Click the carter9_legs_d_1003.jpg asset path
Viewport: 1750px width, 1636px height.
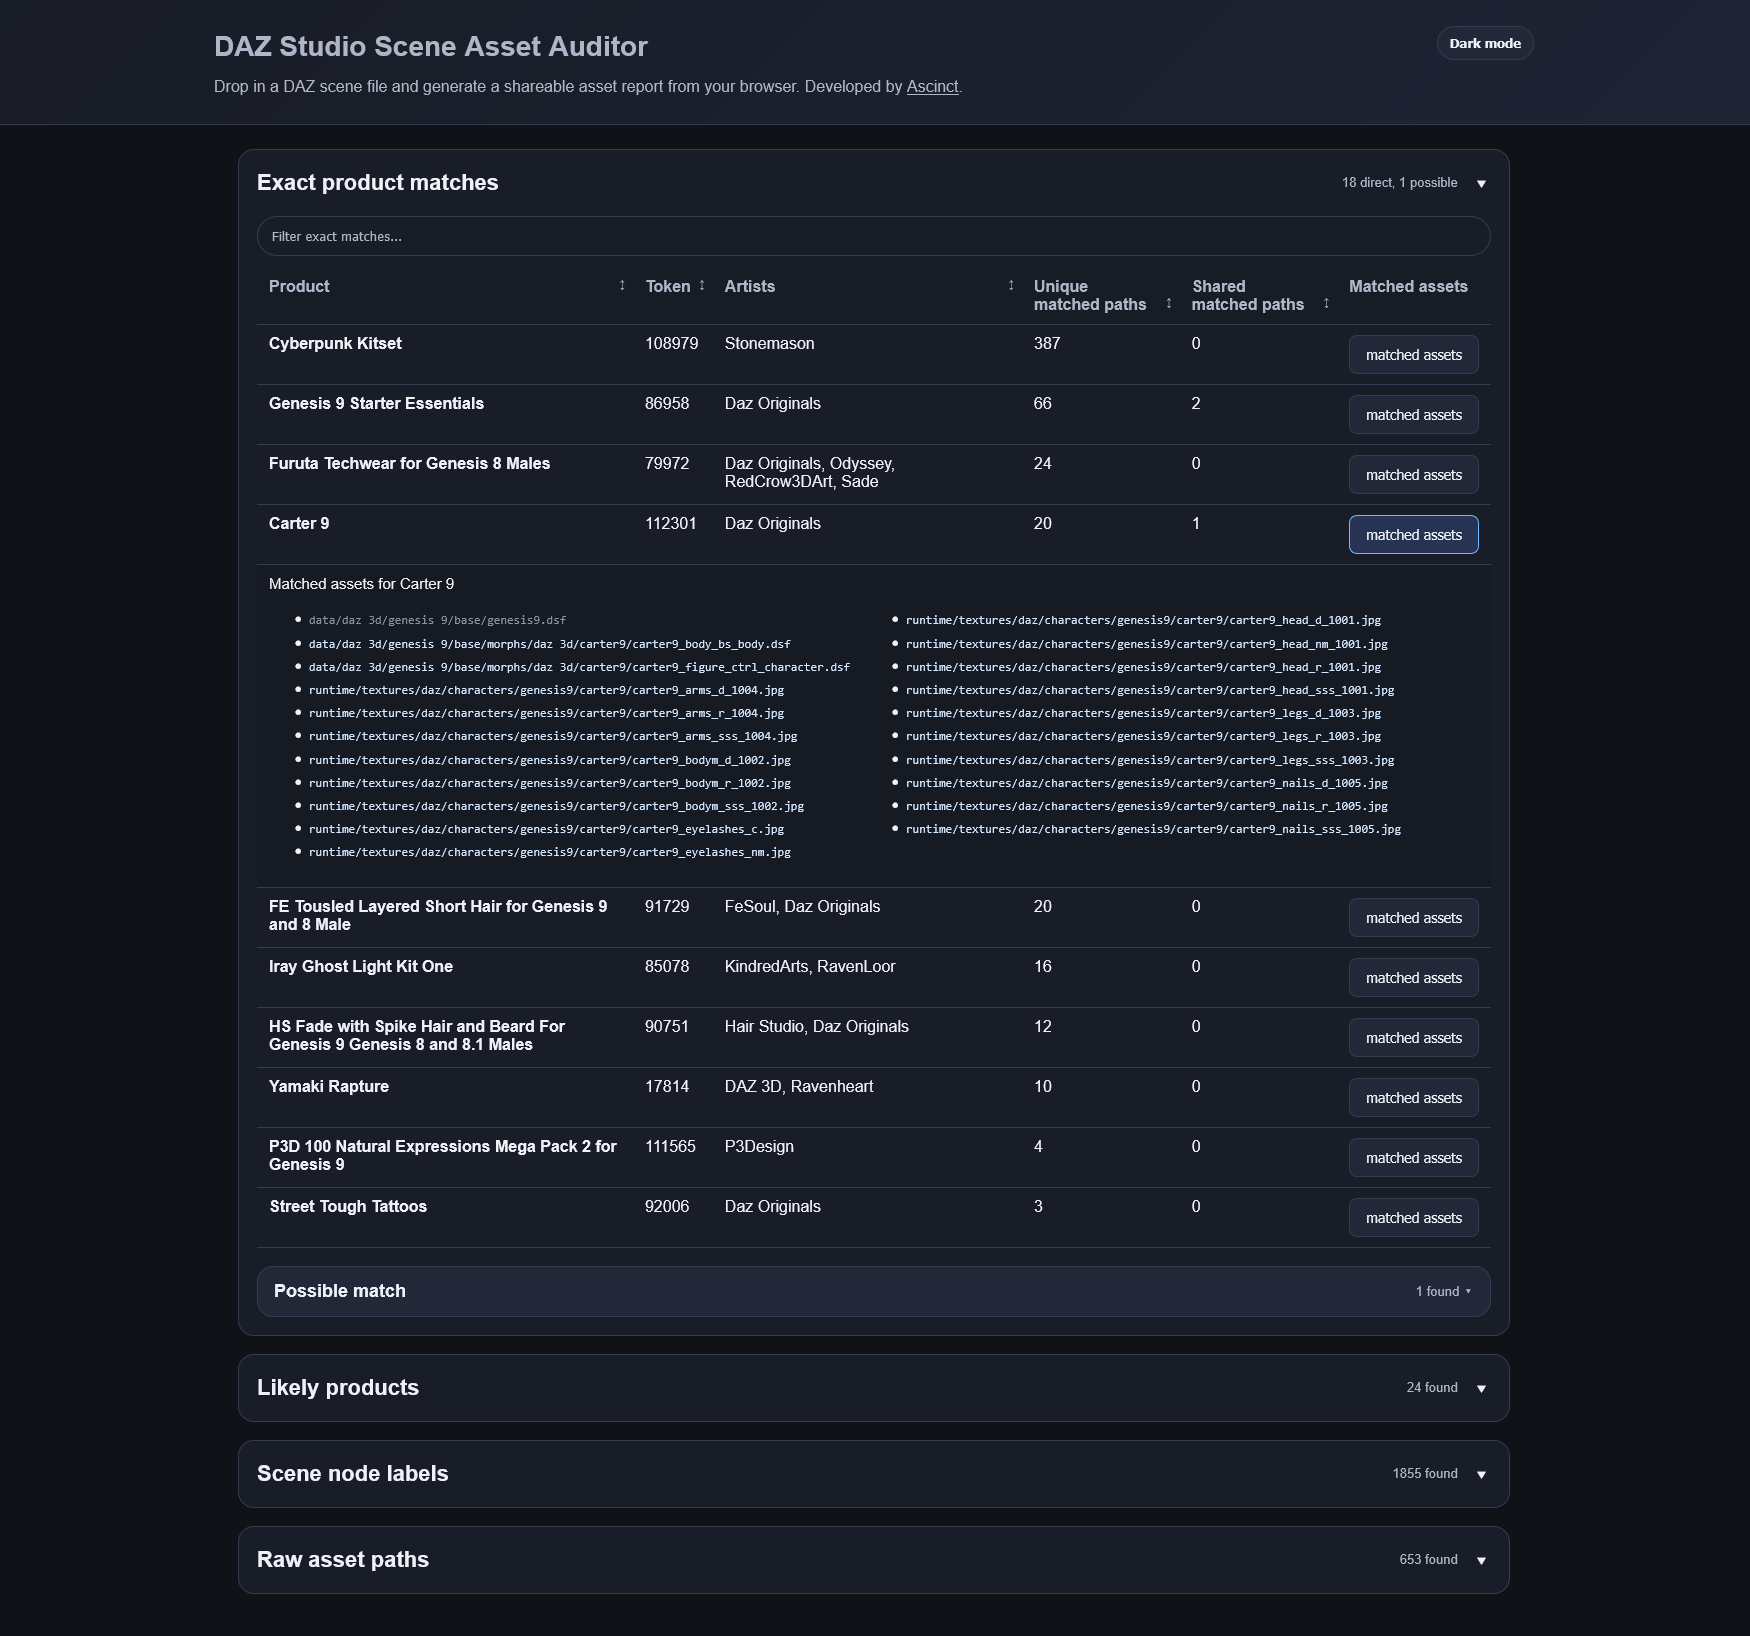point(1143,713)
